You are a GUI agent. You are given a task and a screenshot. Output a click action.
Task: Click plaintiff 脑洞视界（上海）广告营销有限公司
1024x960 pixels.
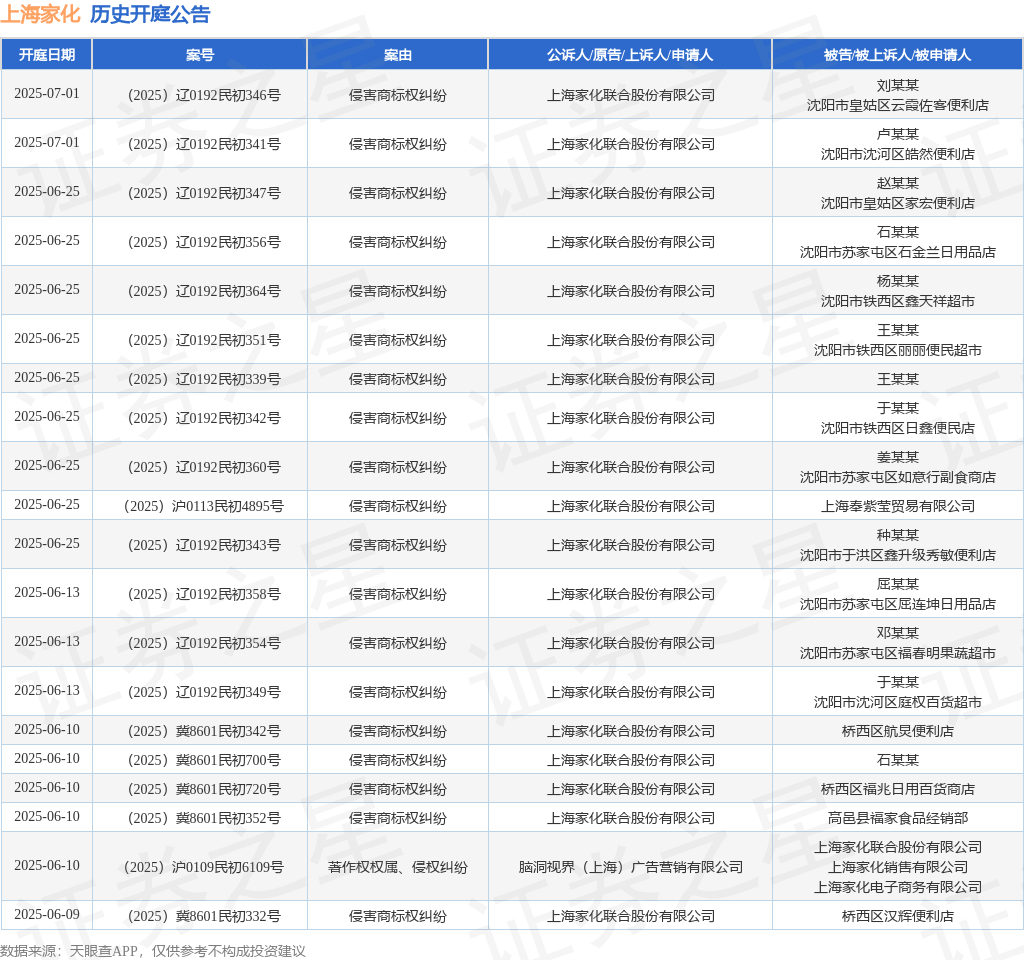click(x=630, y=867)
